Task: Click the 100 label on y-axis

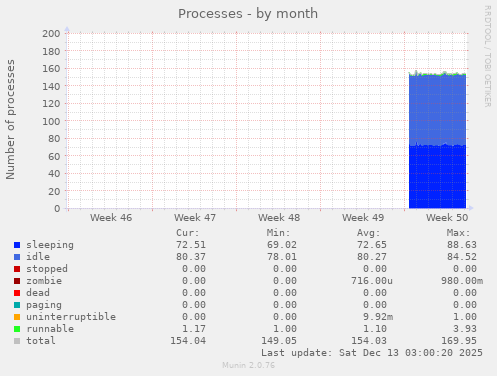Action: (51, 121)
